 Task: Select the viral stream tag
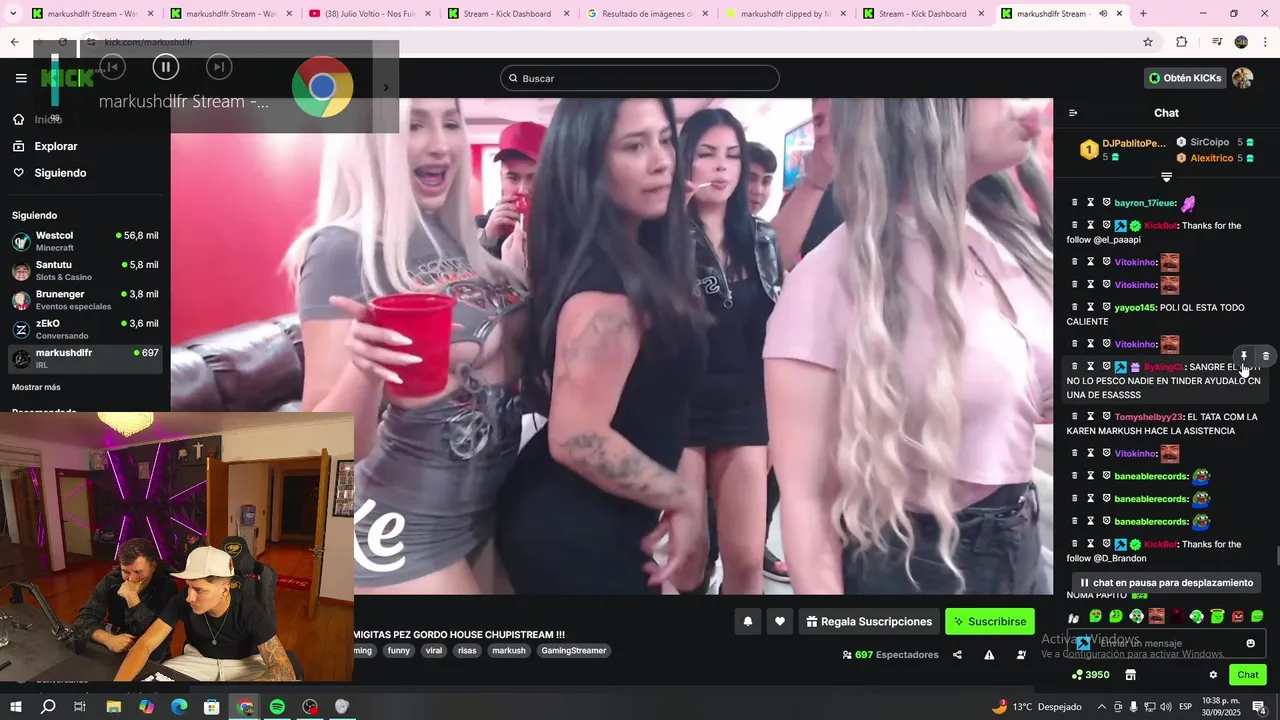[x=433, y=651]
